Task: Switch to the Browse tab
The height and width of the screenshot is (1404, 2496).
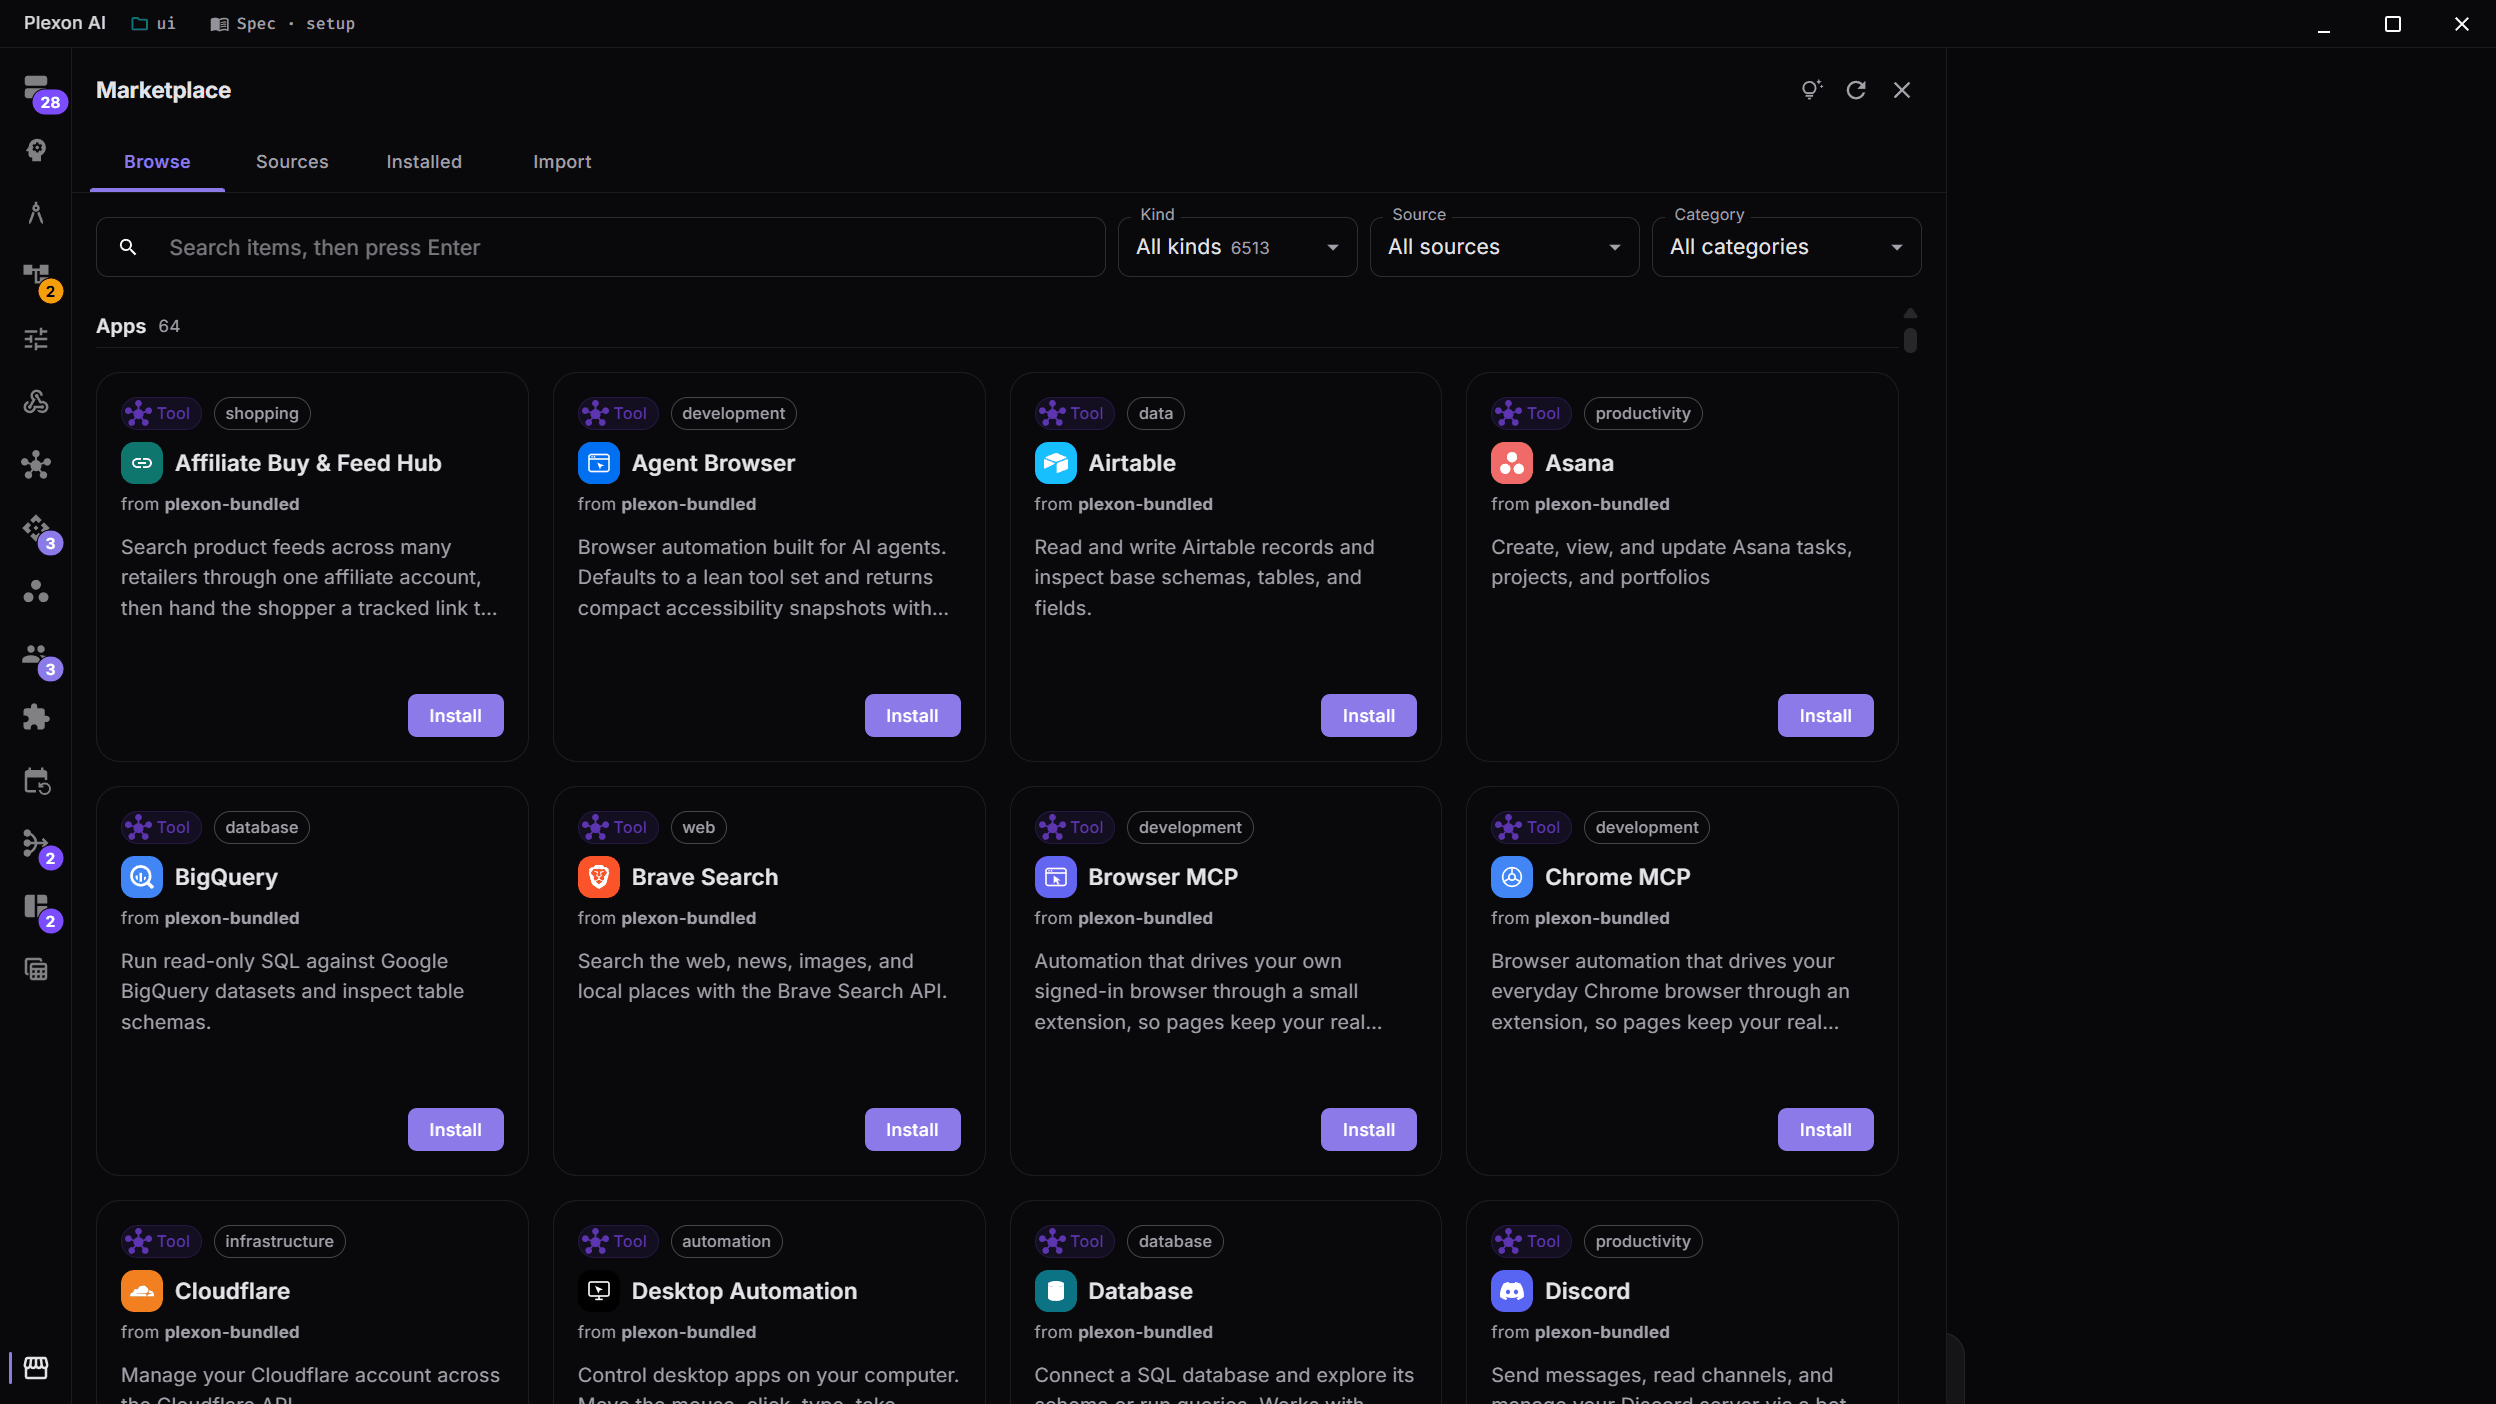Action: [x=157, y=162]
